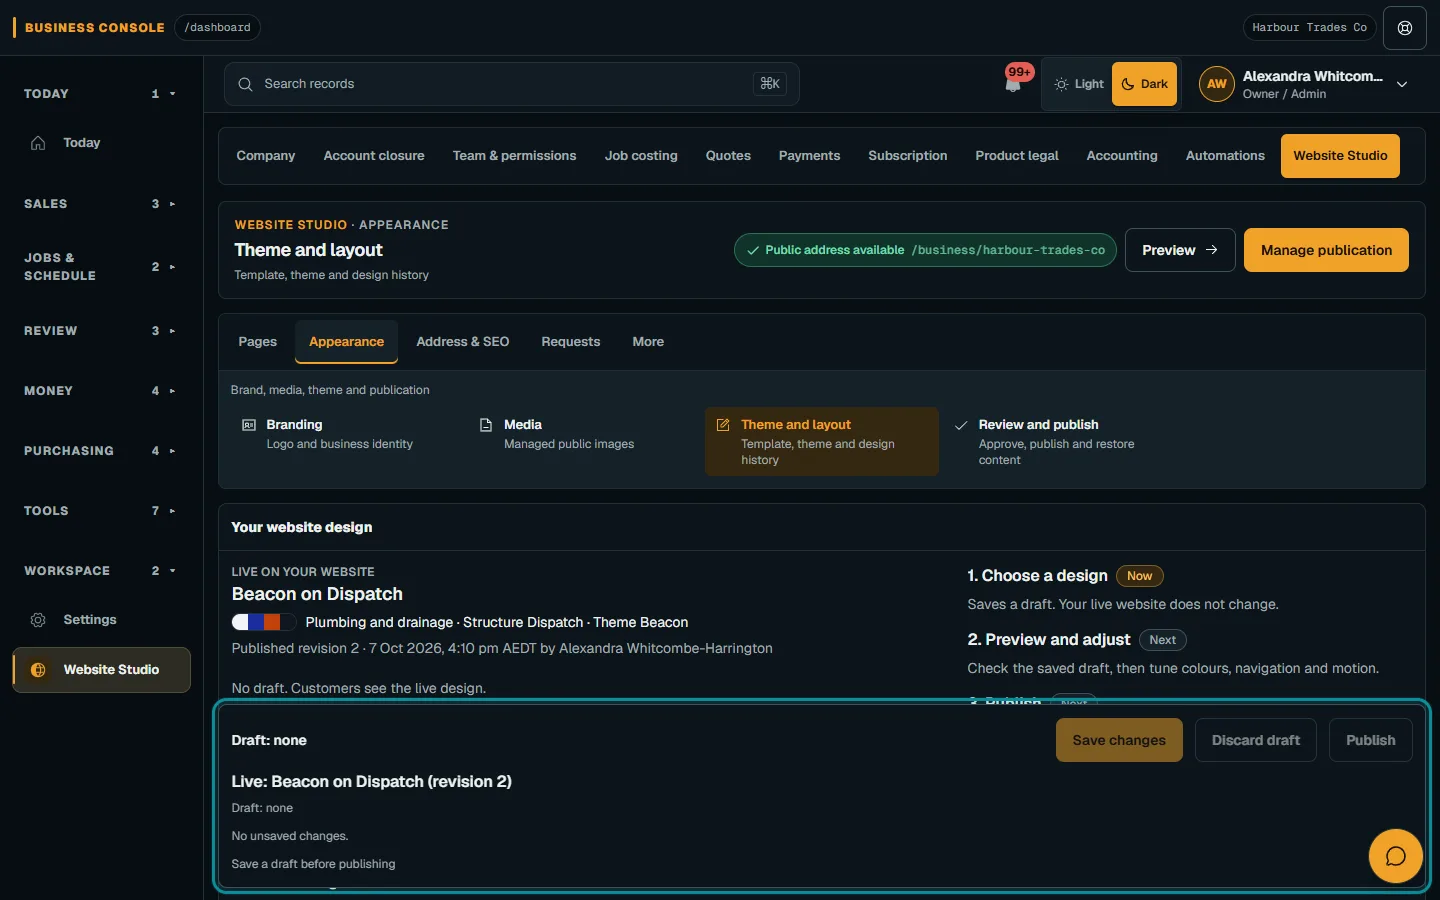Open the chat bubble floating button
The height and width of the screenshot is (900, 1440).
point(1395,856)
